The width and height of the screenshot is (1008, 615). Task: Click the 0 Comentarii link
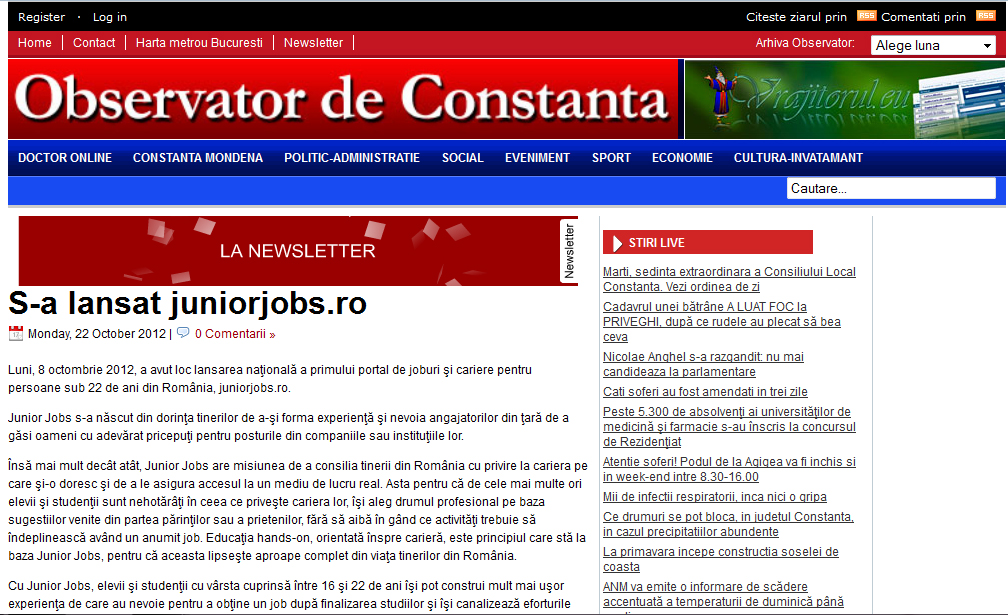click(x=235, y=334)
